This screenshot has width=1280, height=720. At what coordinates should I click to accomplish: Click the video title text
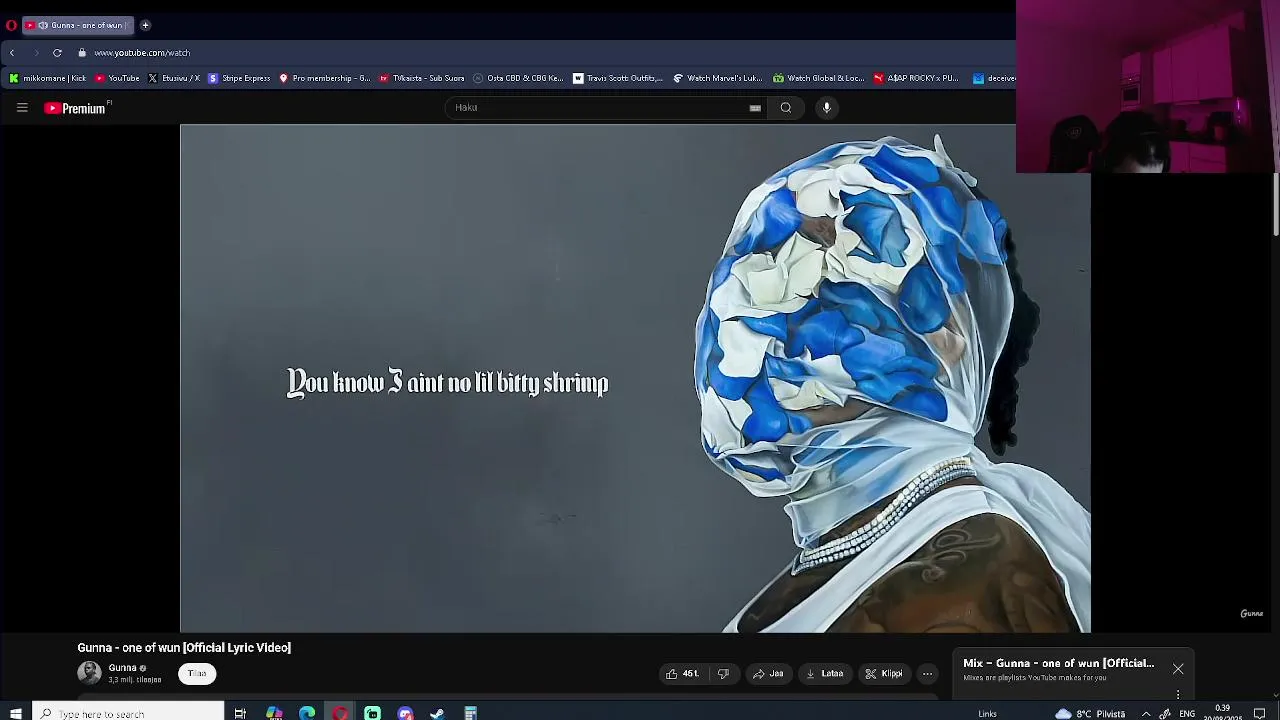coord(184,648)
